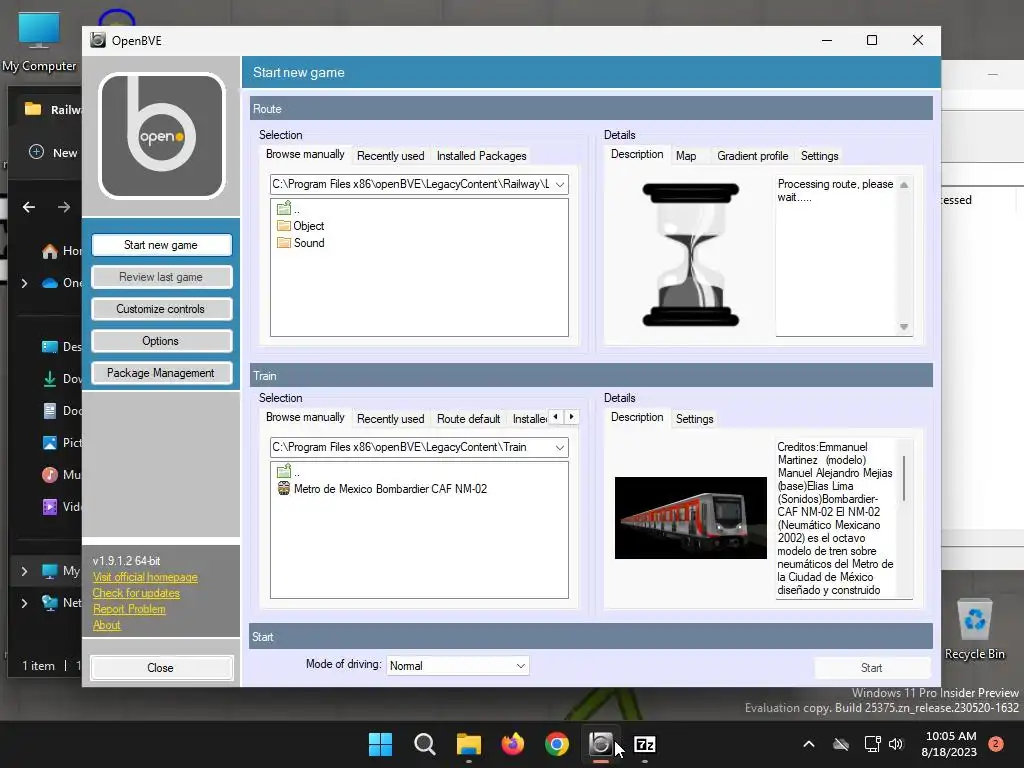This screenshot has height=768, width=1024.
Task: Click taskbar clock showing 10:05 AM
Action: coord(950,744)
